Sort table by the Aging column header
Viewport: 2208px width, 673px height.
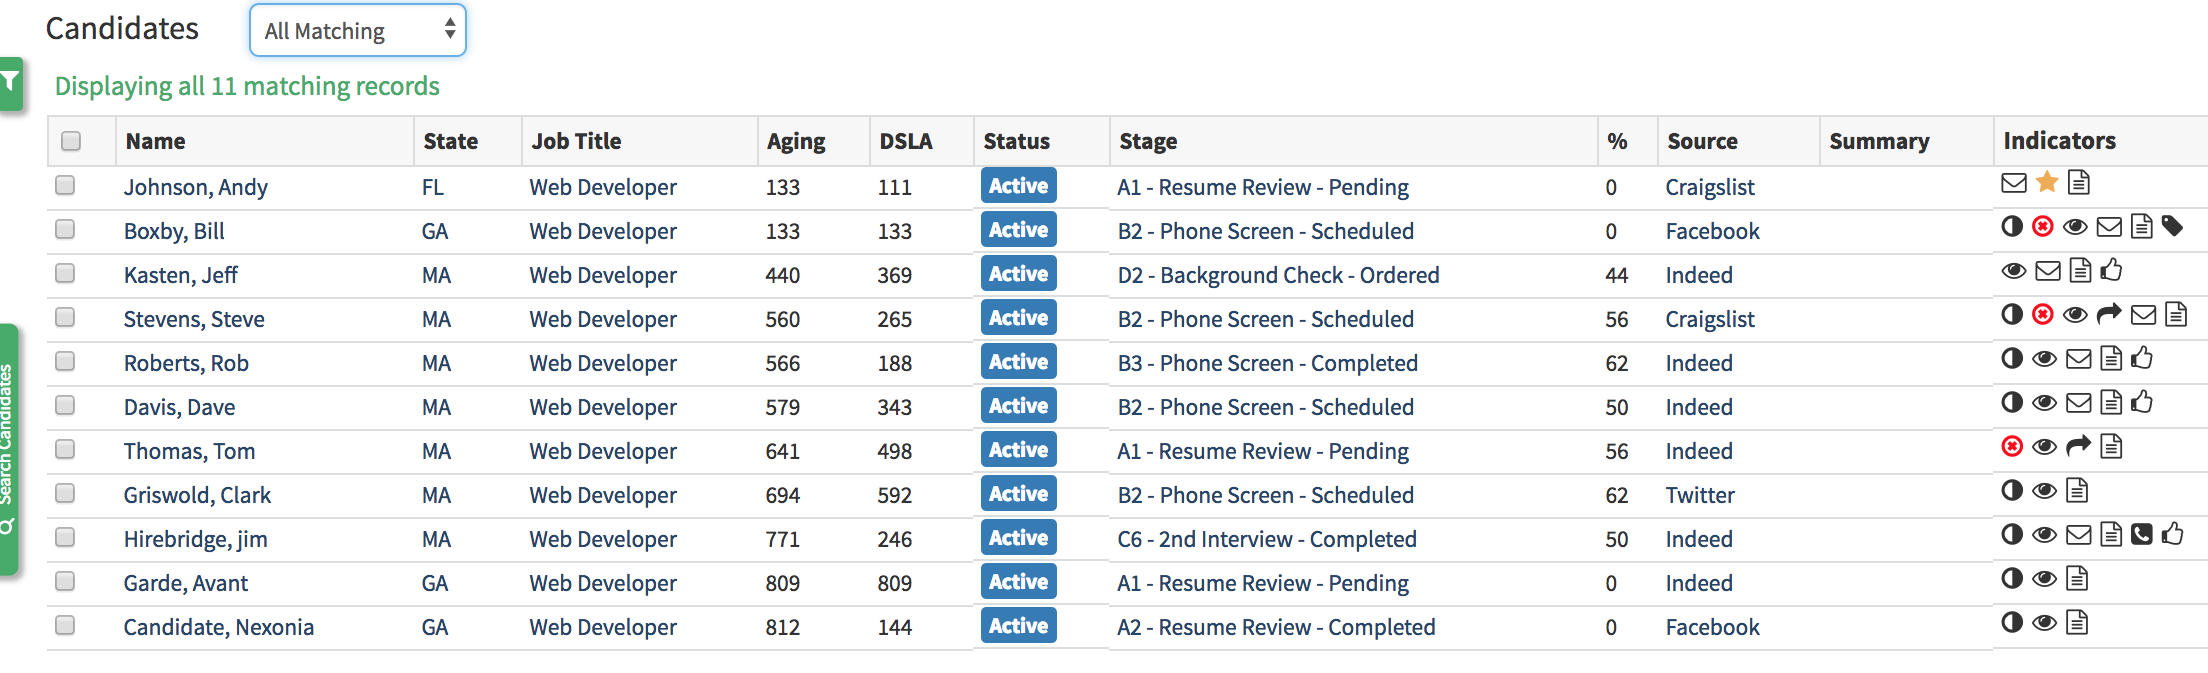(796, 141)
